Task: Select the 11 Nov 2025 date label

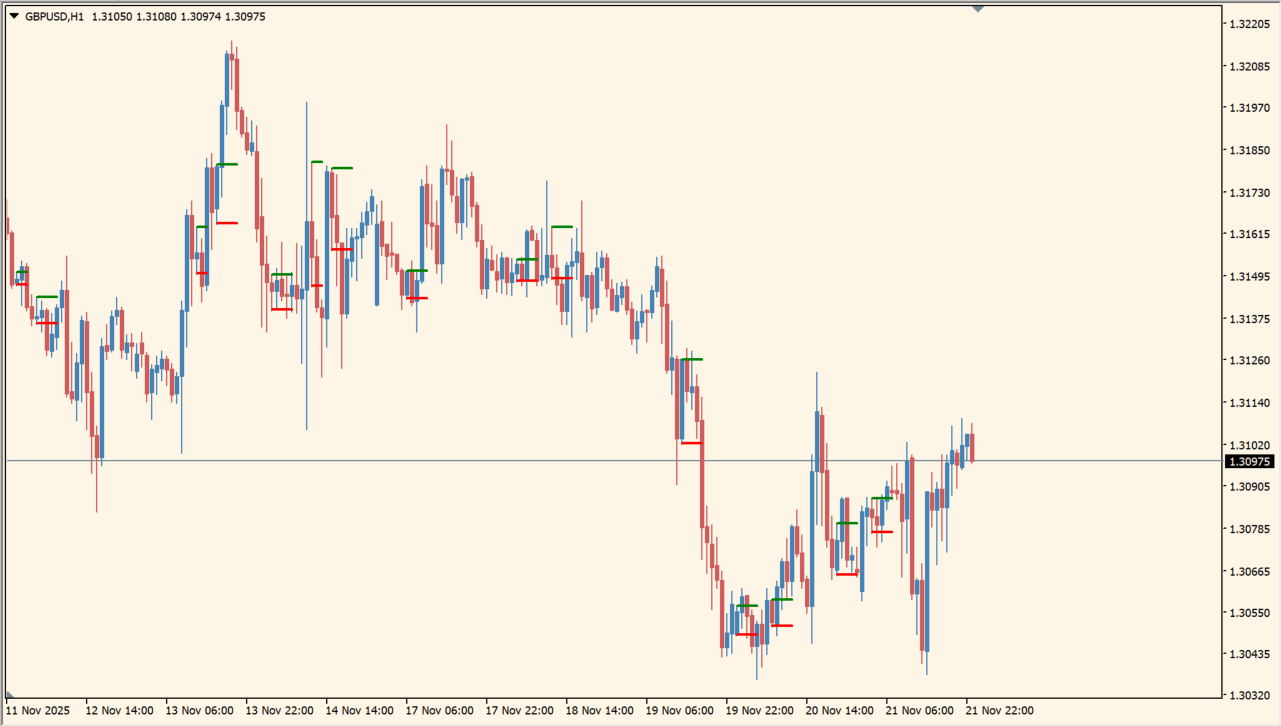Action: (38, 711)
